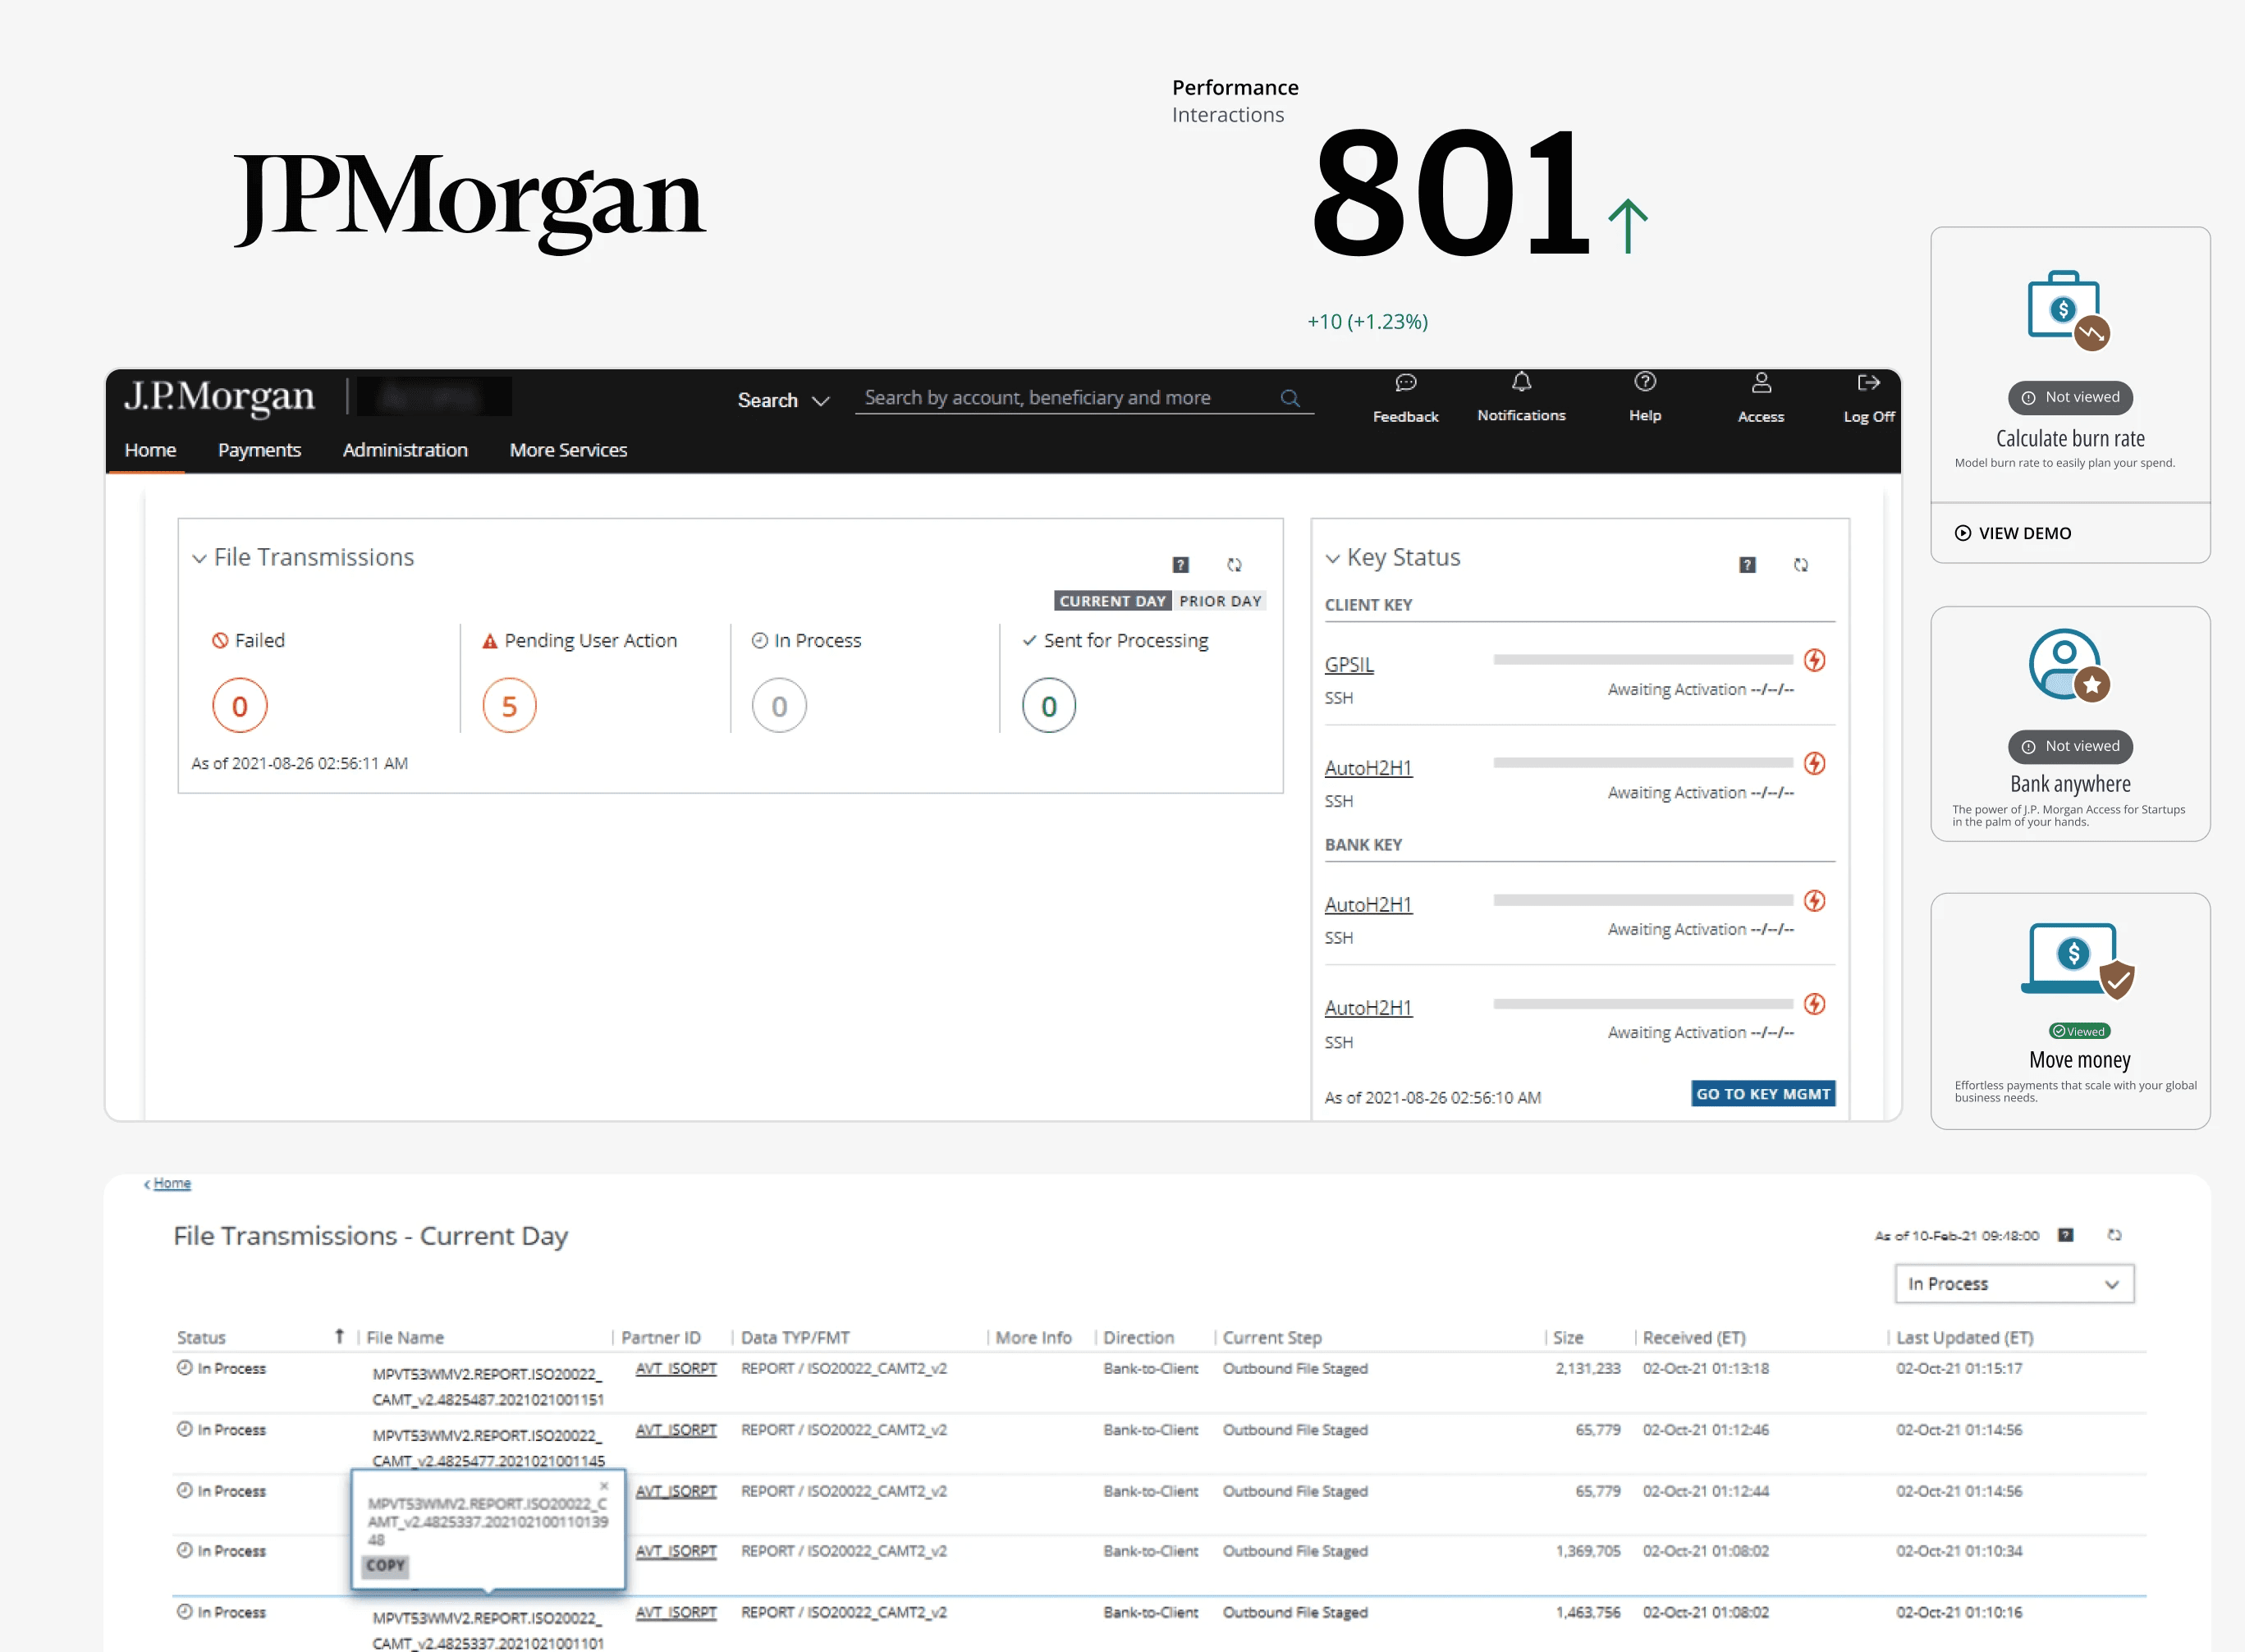
Task: Open the Access user icon
Action: (x=1761, y=383)
